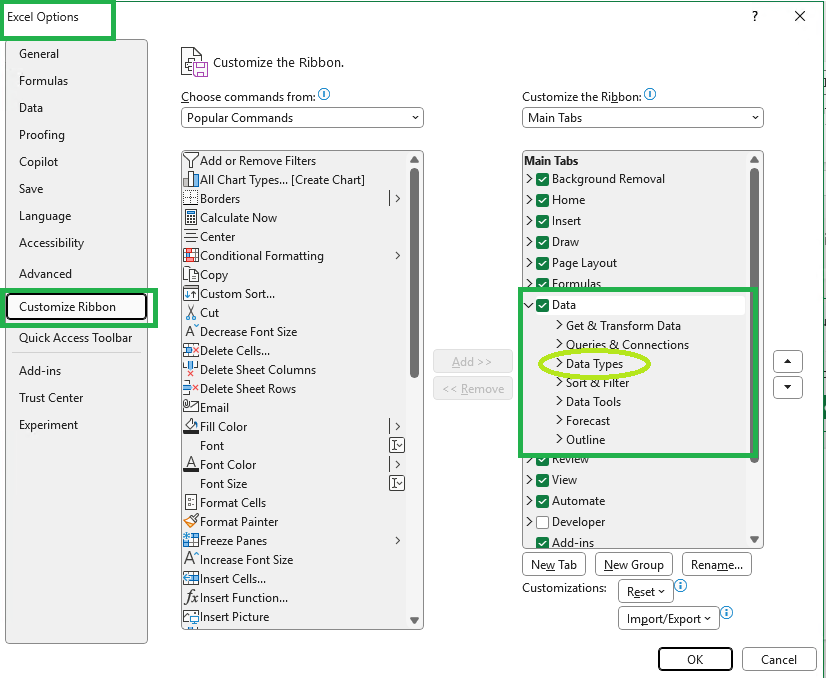Select the Decrease Font Size icon

click(x=190, y=332)
